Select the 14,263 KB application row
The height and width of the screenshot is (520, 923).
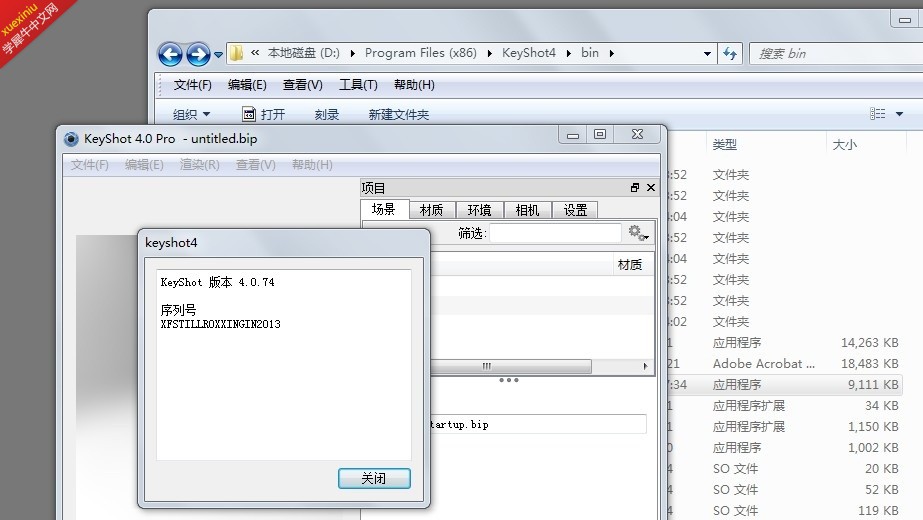785,343
